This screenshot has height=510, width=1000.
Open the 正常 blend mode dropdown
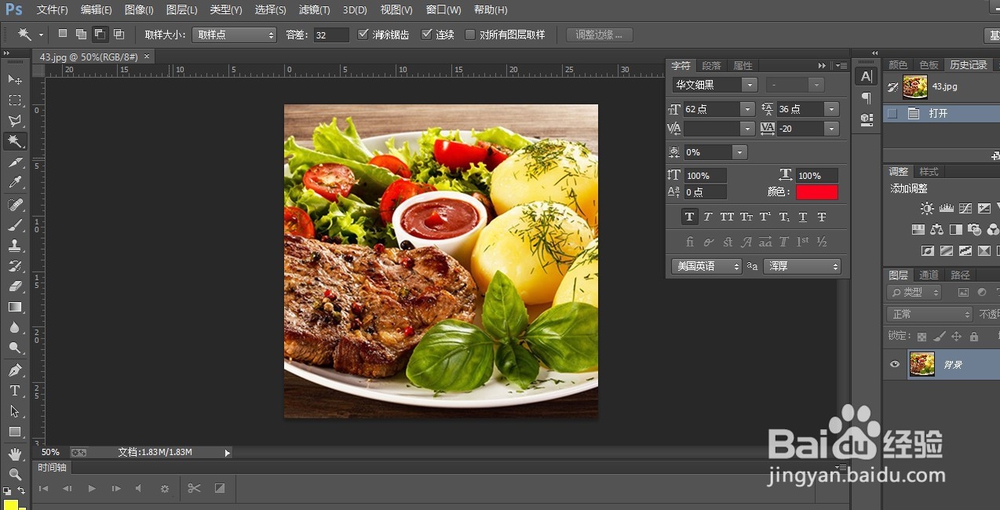(x=929, y=314)
